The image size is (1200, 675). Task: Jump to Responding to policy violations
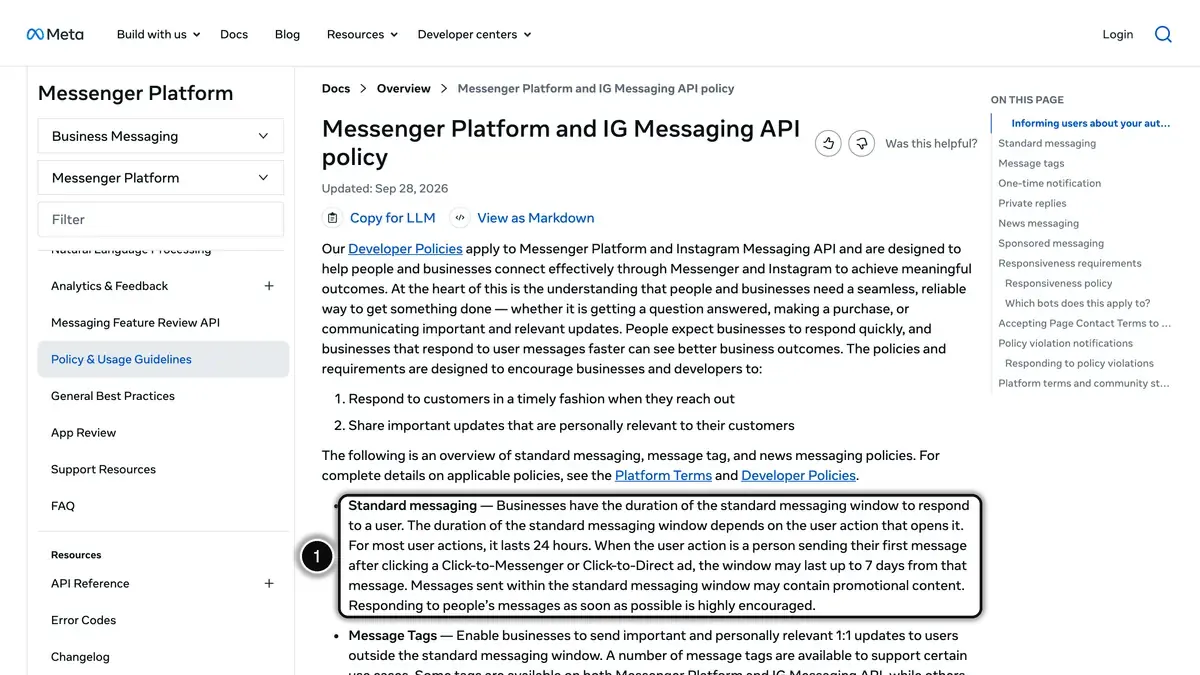tap(1079, 364)
